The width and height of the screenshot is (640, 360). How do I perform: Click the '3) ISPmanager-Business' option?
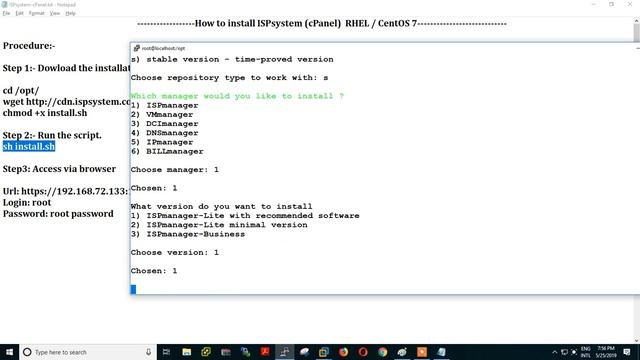coord(188,234)
